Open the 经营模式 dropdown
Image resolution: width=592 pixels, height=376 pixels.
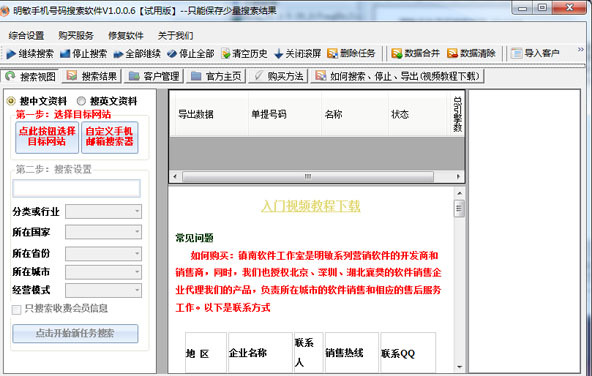[x=103, y=290]
